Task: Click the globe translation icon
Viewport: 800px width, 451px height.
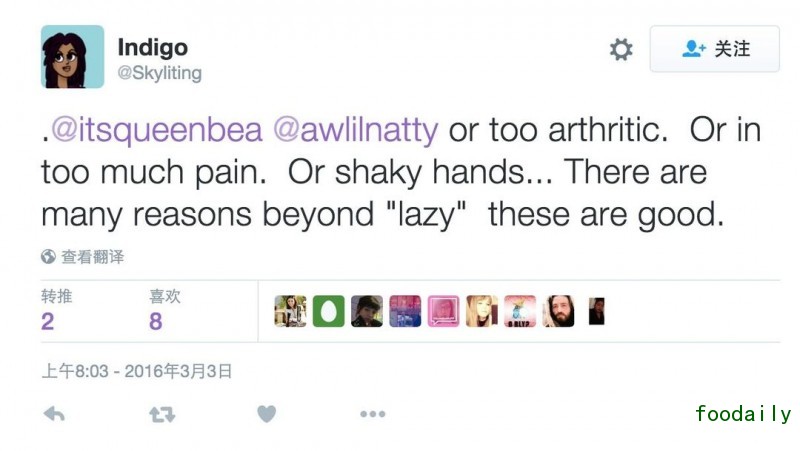Action: [x=48, y=257]
